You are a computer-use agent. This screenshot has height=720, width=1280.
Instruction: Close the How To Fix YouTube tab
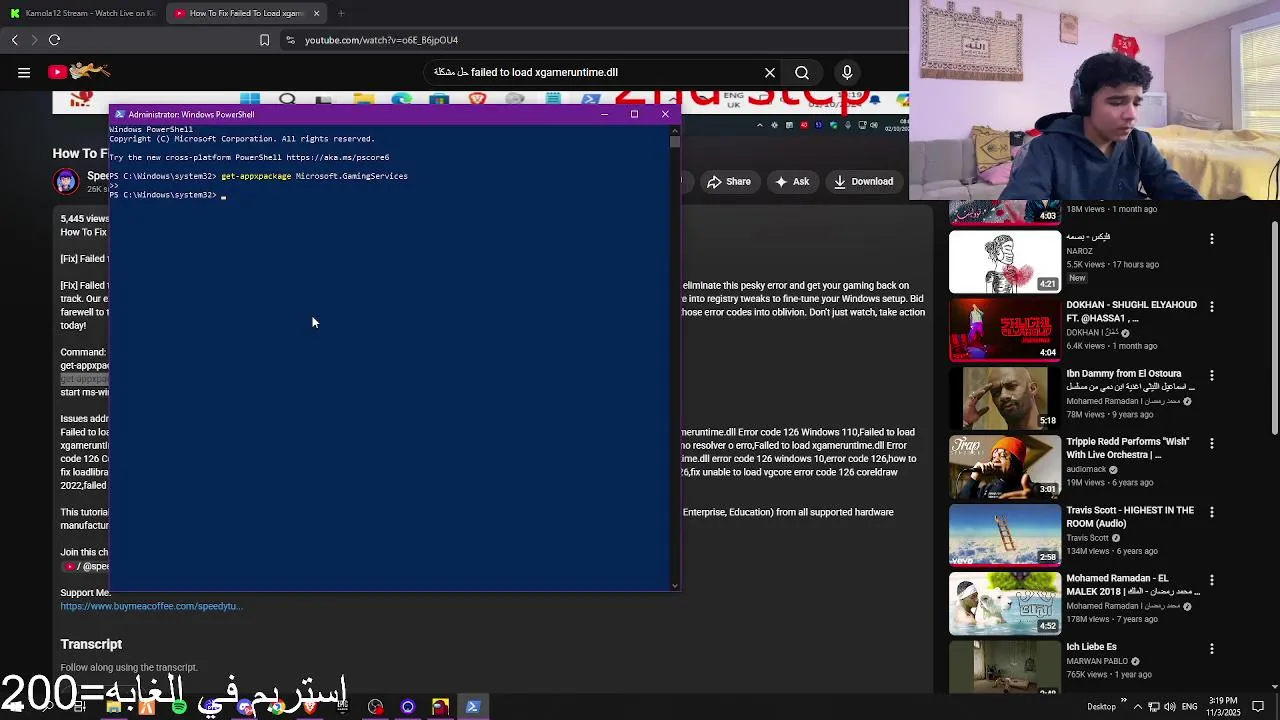317,13
